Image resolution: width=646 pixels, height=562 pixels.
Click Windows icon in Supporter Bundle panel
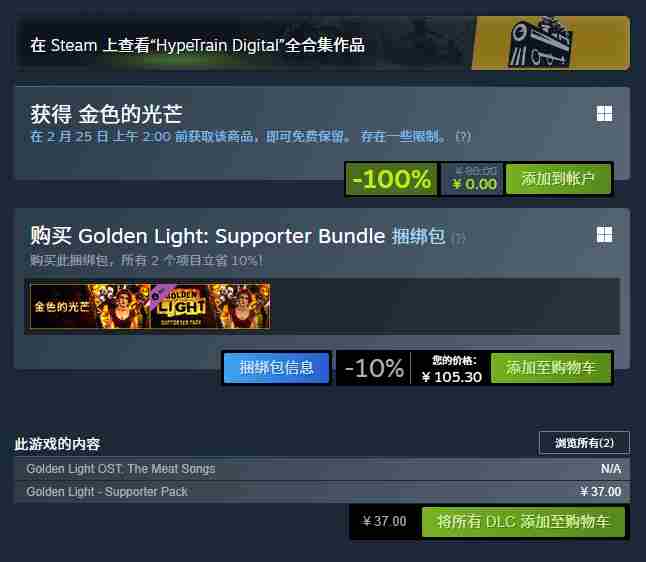point(604,234)
